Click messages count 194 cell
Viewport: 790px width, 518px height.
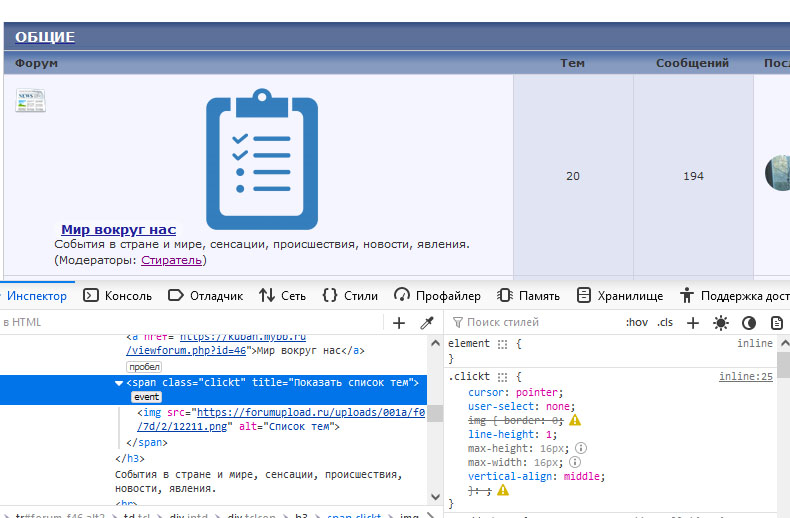(x=693, y=176)
